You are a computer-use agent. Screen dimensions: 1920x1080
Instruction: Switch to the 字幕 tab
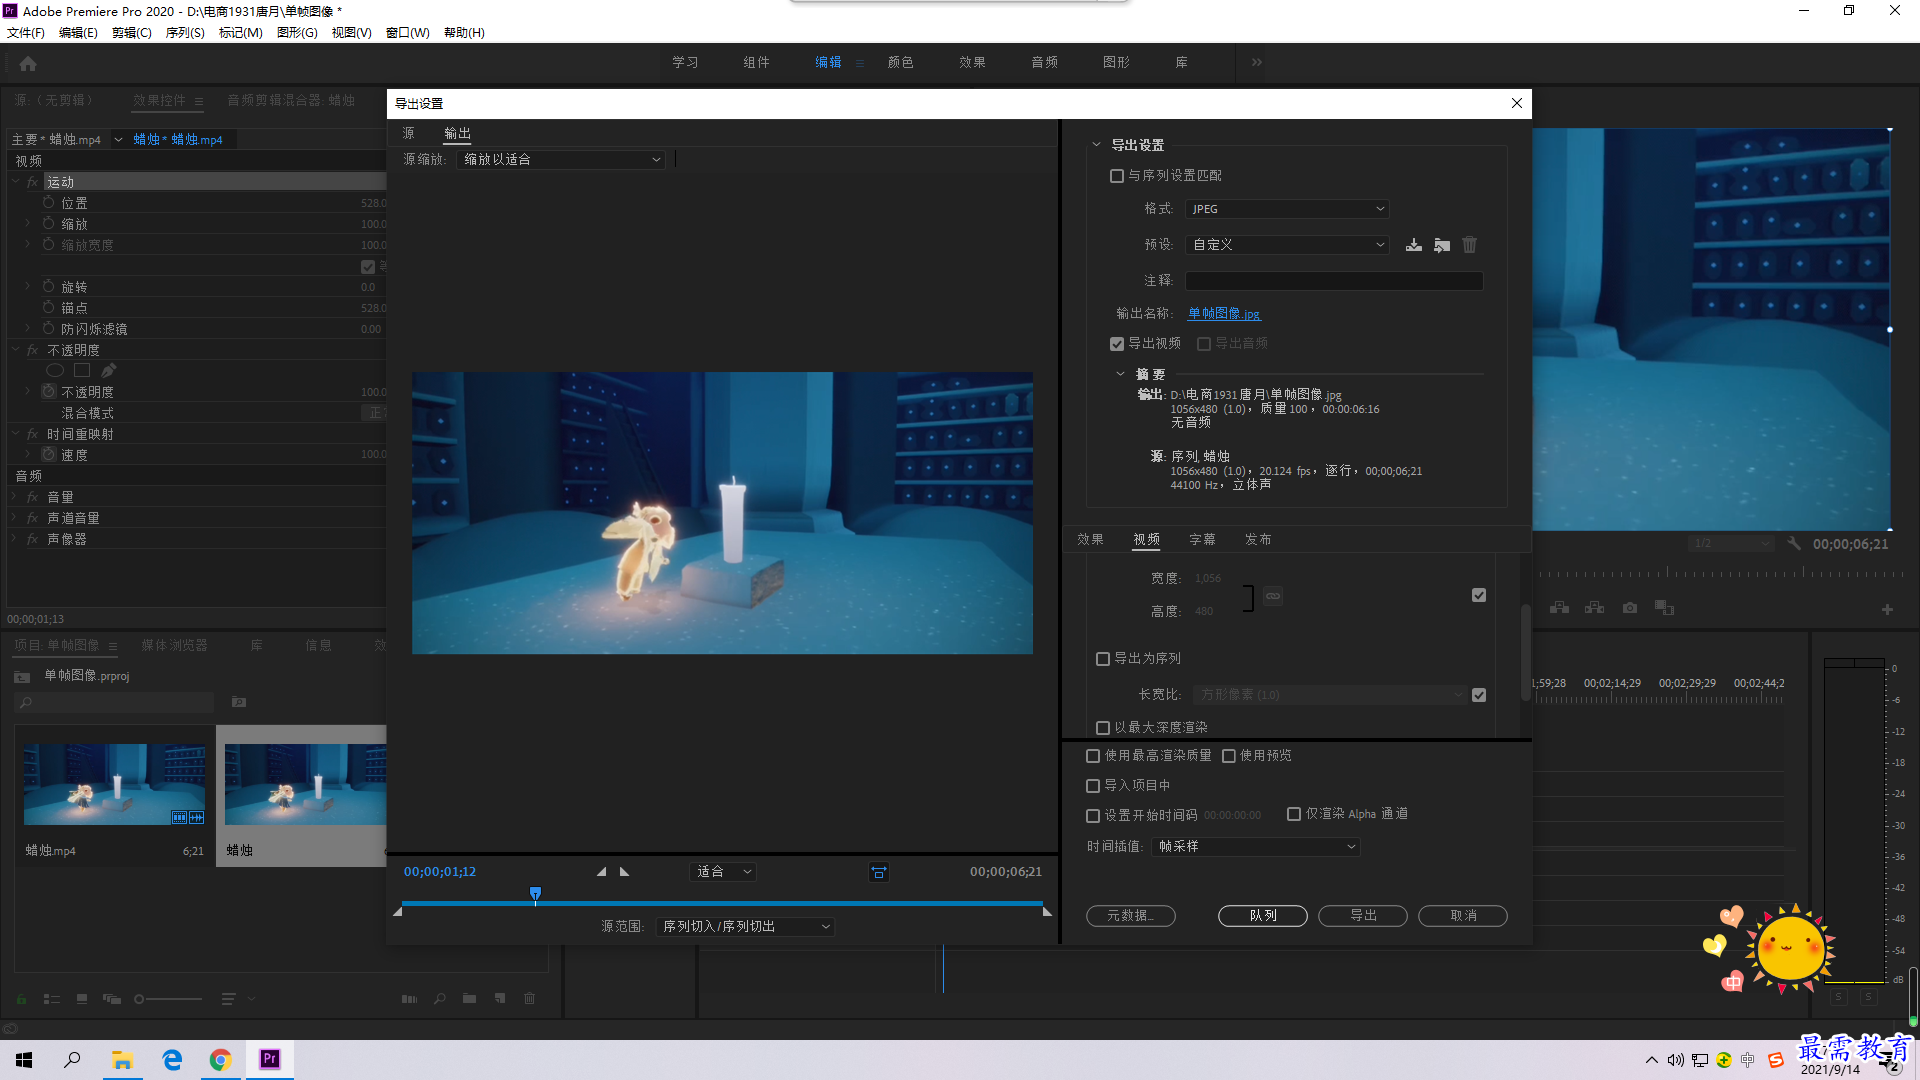coord(1202,540)
